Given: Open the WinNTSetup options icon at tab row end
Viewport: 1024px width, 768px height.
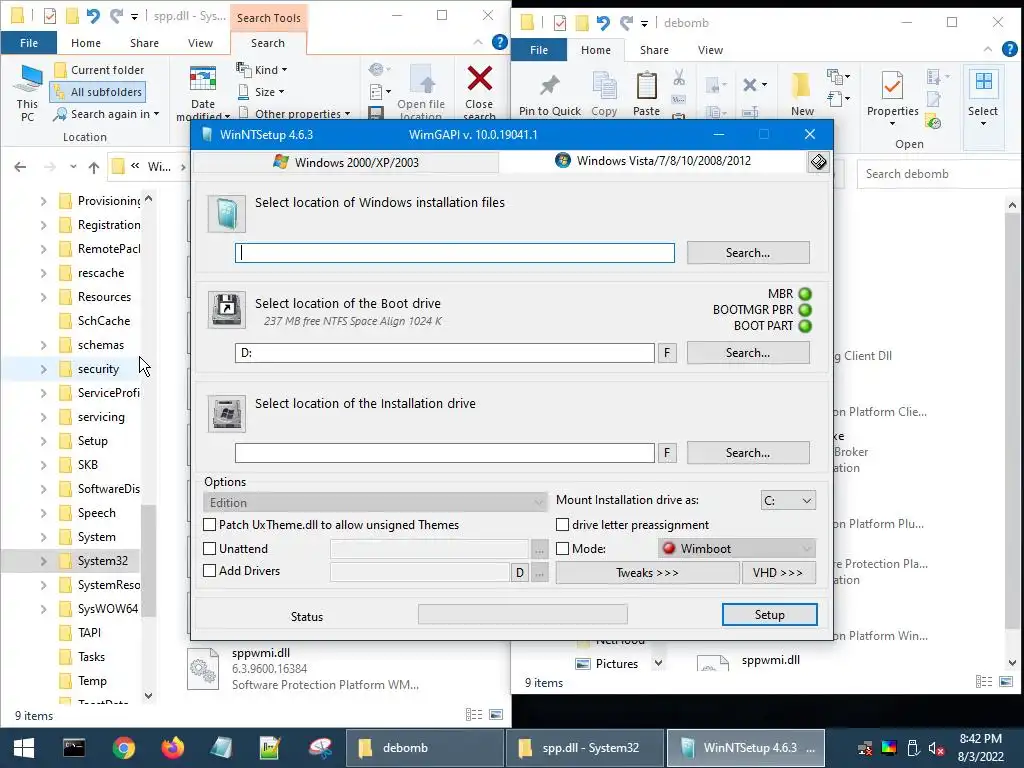Looking at the screenshot, I should [818, 162].
